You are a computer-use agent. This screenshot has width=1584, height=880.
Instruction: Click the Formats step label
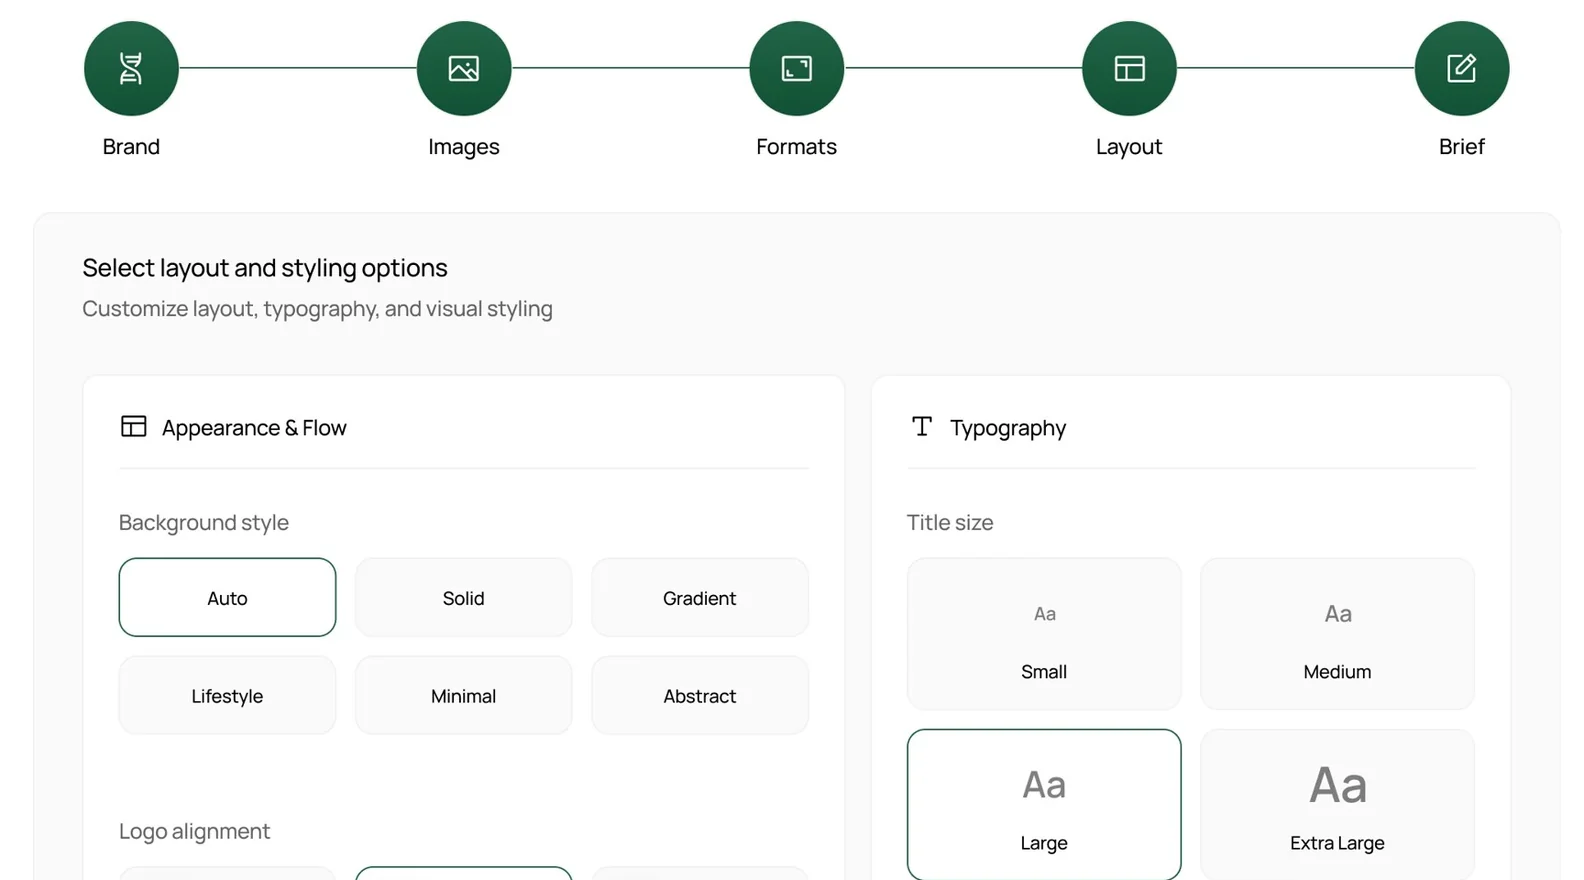[797, 147]
